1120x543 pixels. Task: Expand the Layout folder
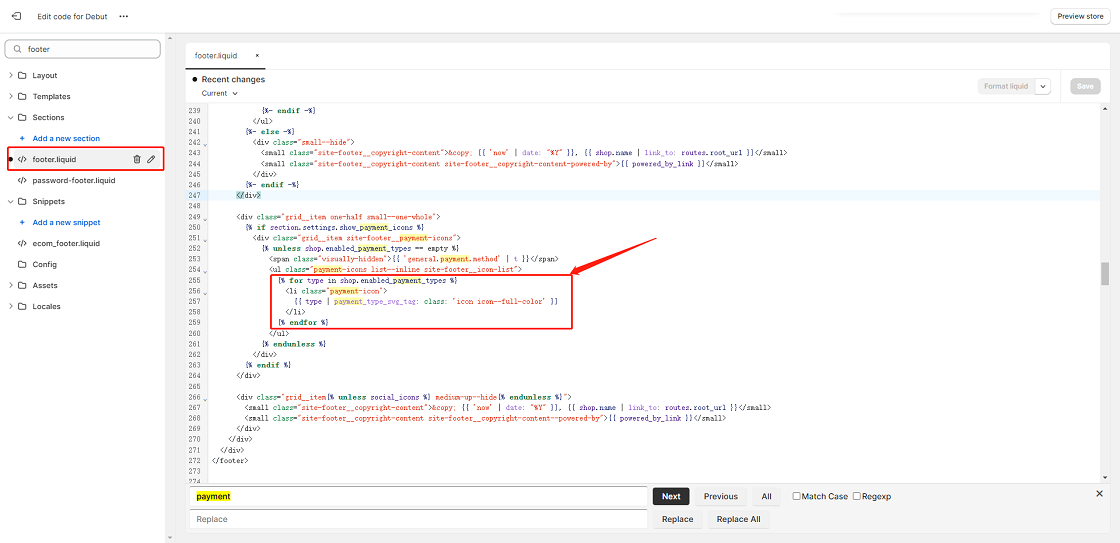10,75
